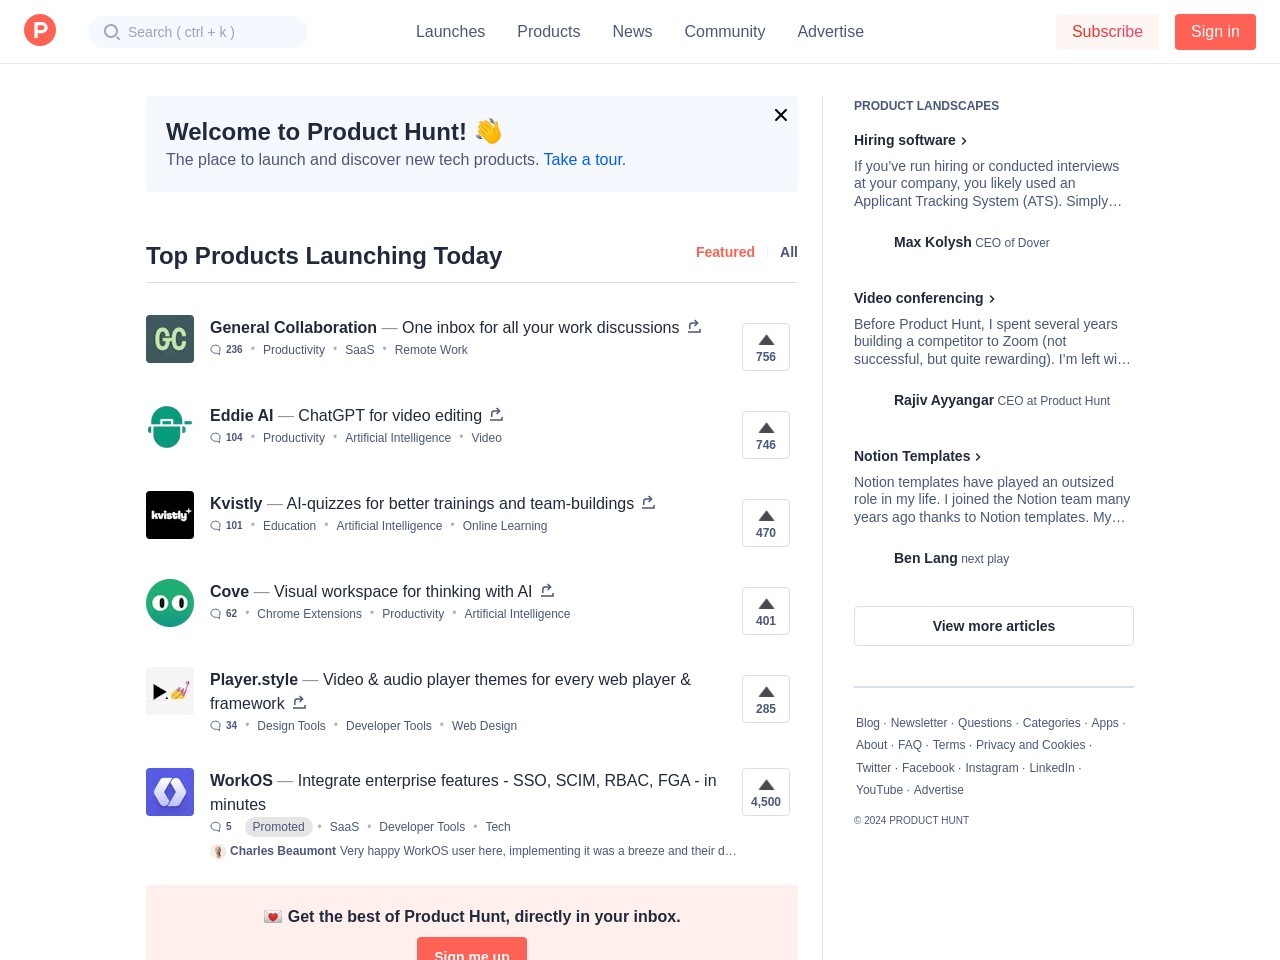Open the Newsletter footer link
This screenshot has height=960, width=1280.
click(919, 723)
